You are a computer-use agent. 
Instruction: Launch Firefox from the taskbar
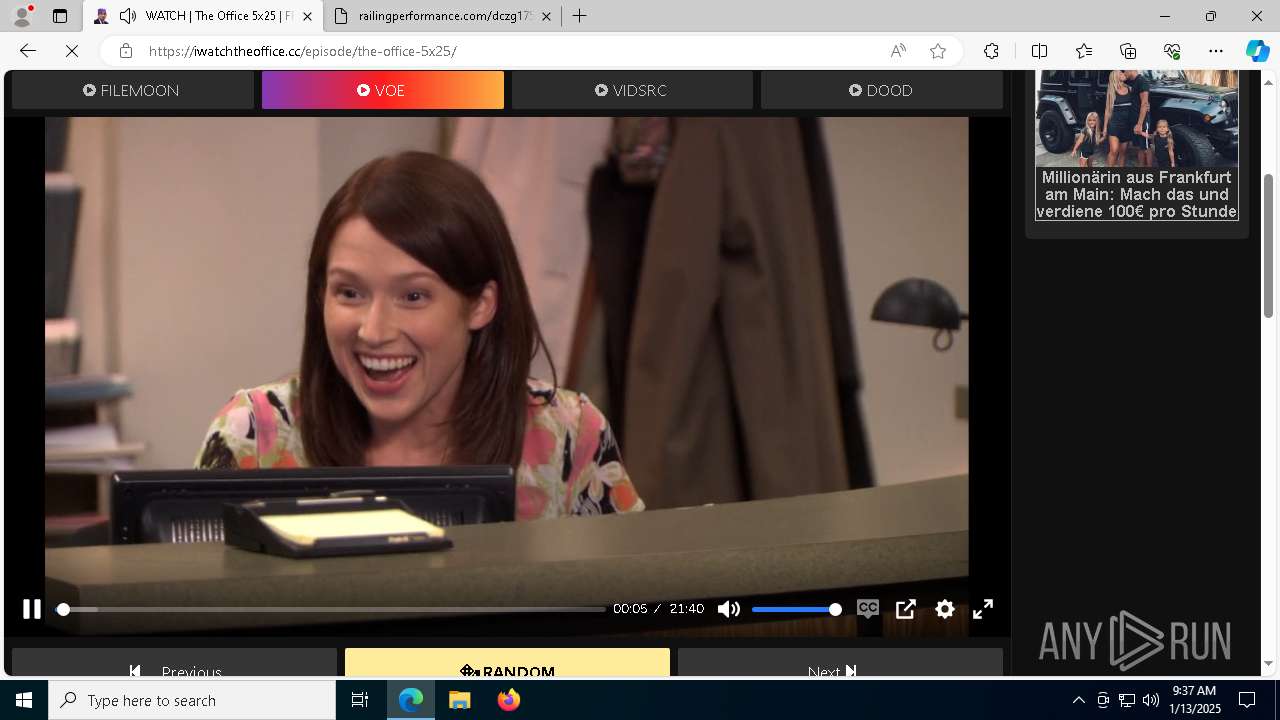coord(509,700)
